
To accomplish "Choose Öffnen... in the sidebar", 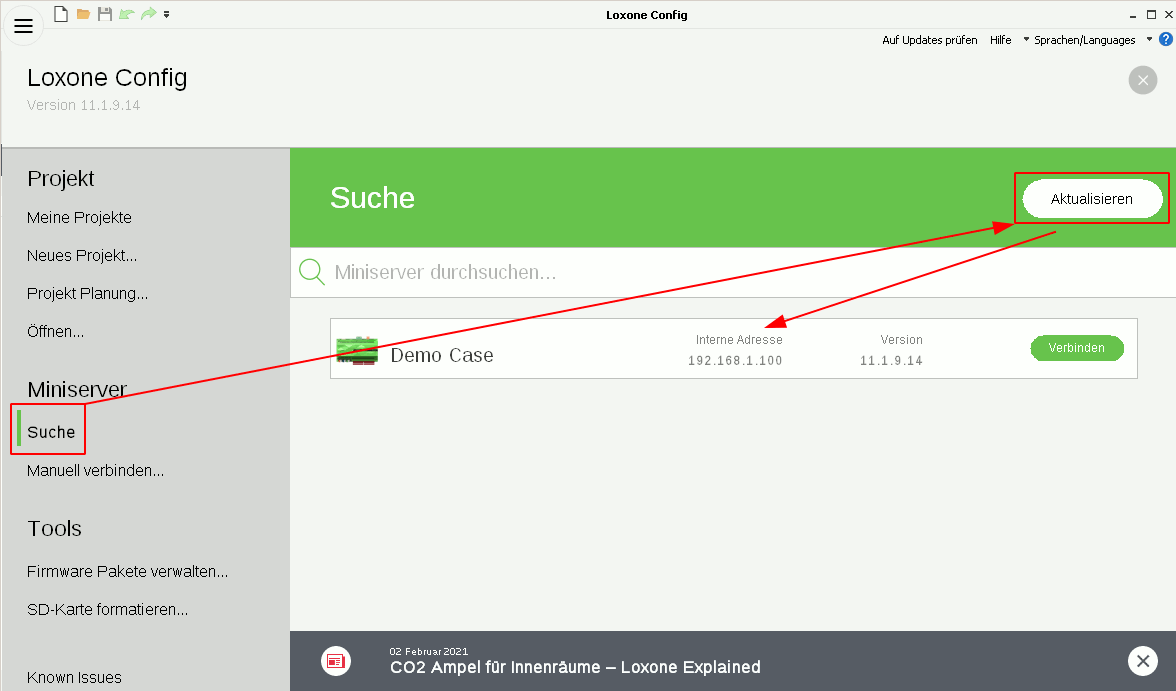I will (56, 332).
